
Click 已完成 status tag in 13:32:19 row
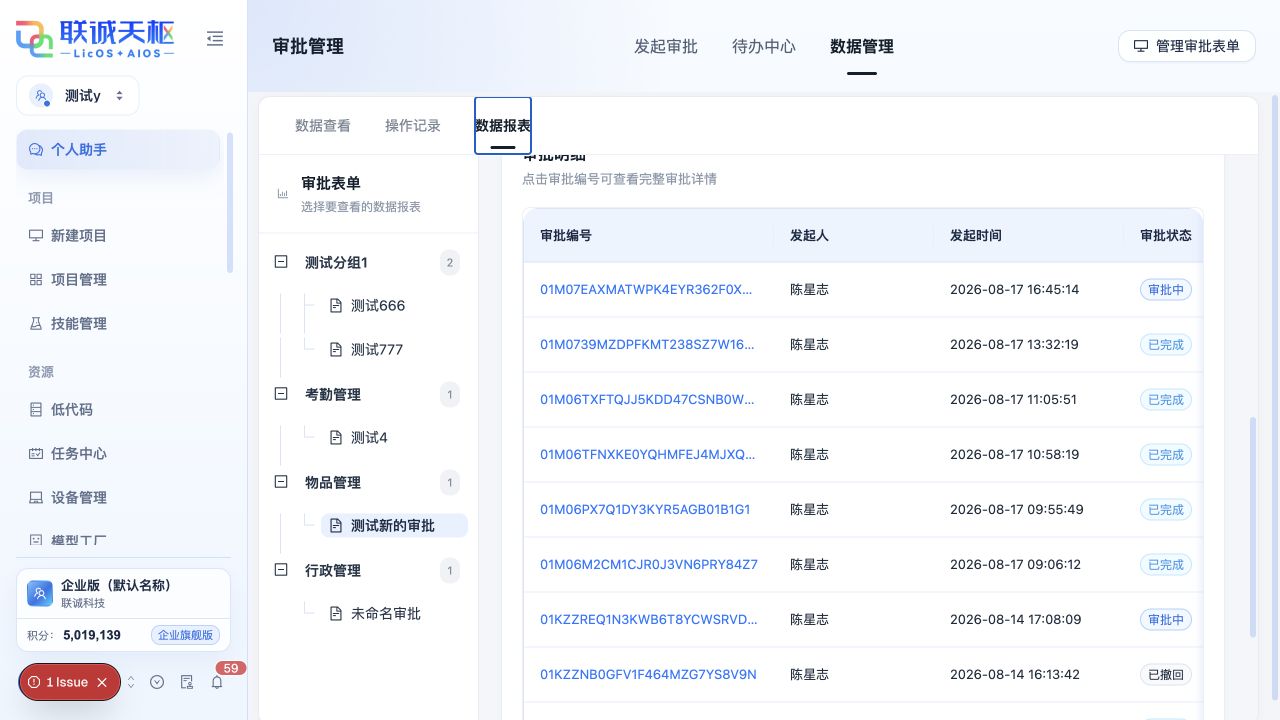1166,345
